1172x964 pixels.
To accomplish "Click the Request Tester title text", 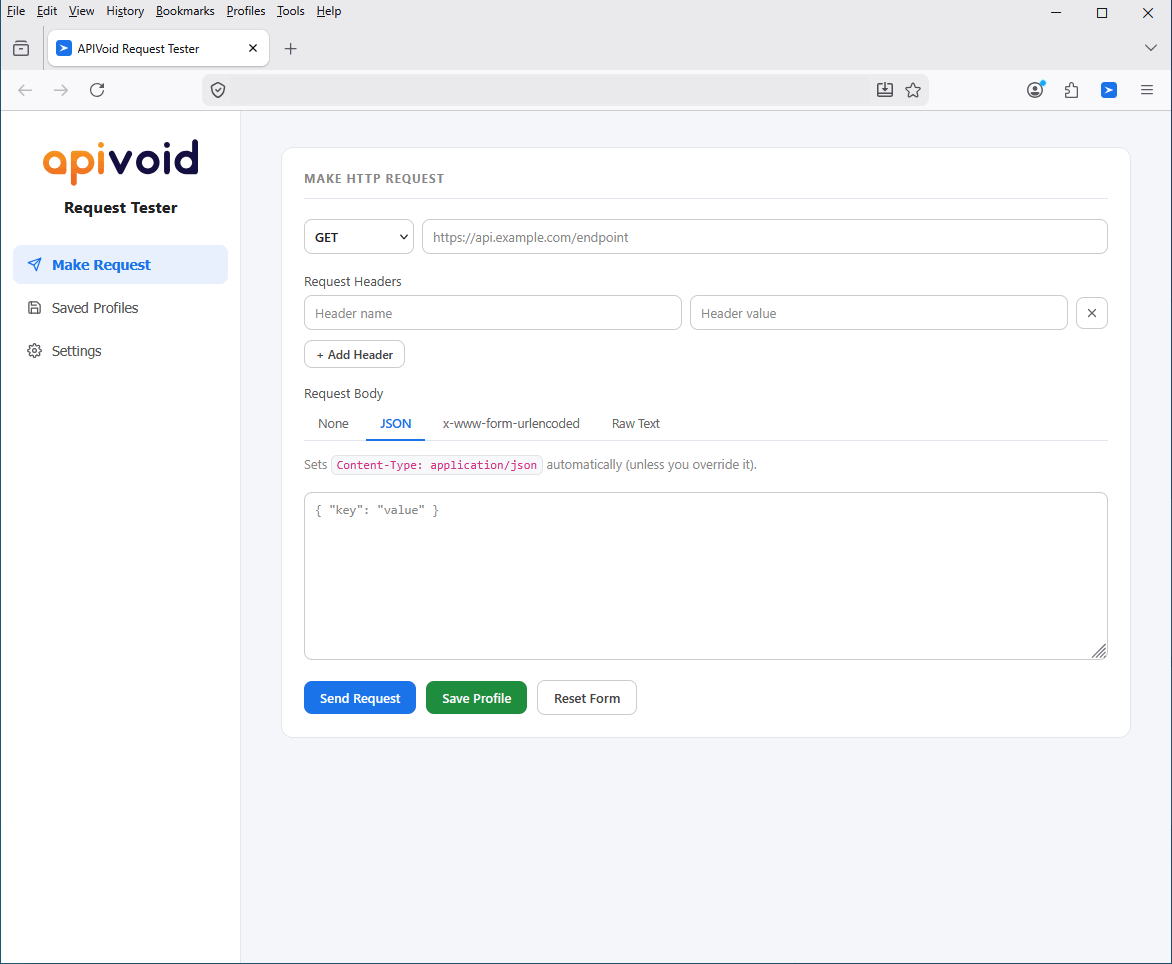I will point(120,208).
